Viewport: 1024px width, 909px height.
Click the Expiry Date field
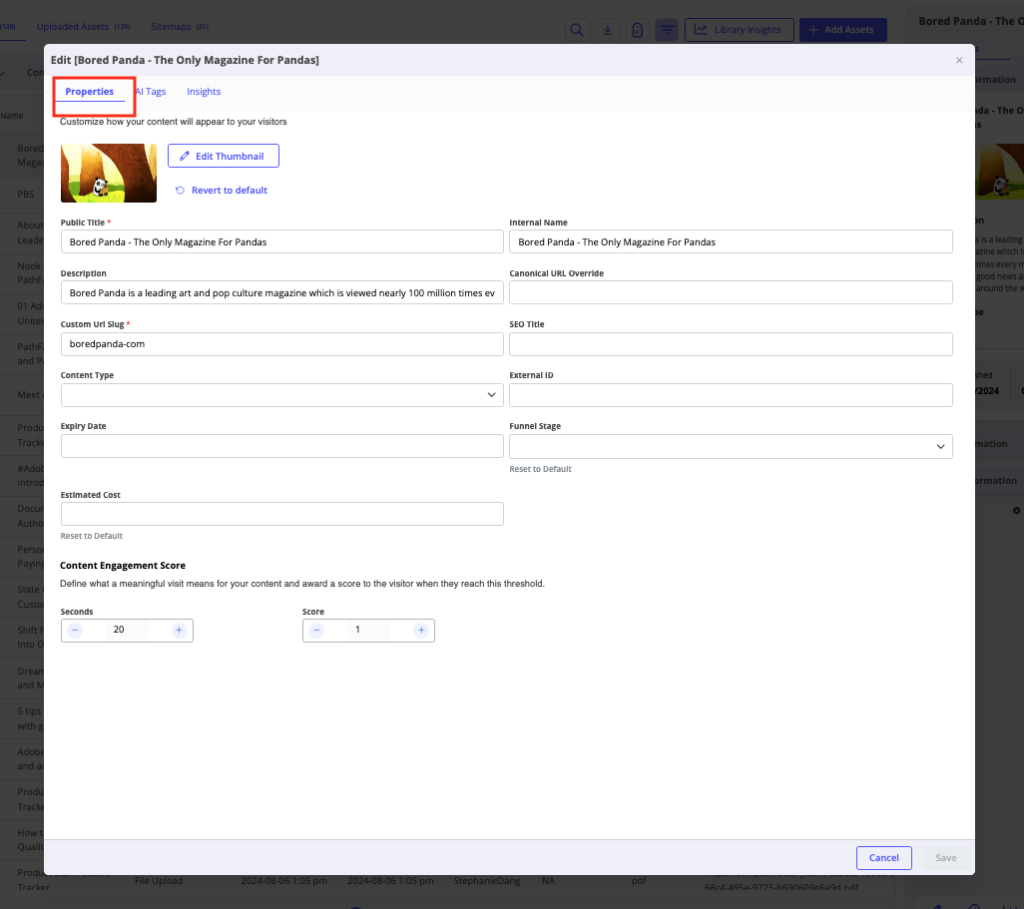(x=282, y=446)
